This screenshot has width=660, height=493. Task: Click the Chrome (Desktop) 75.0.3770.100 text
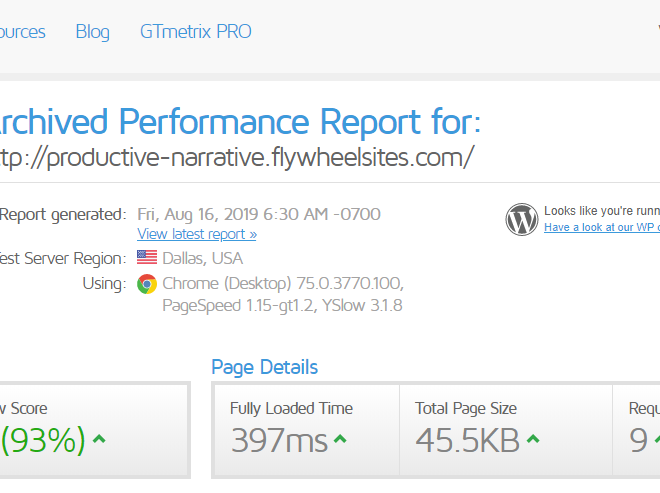click(283, 283)
